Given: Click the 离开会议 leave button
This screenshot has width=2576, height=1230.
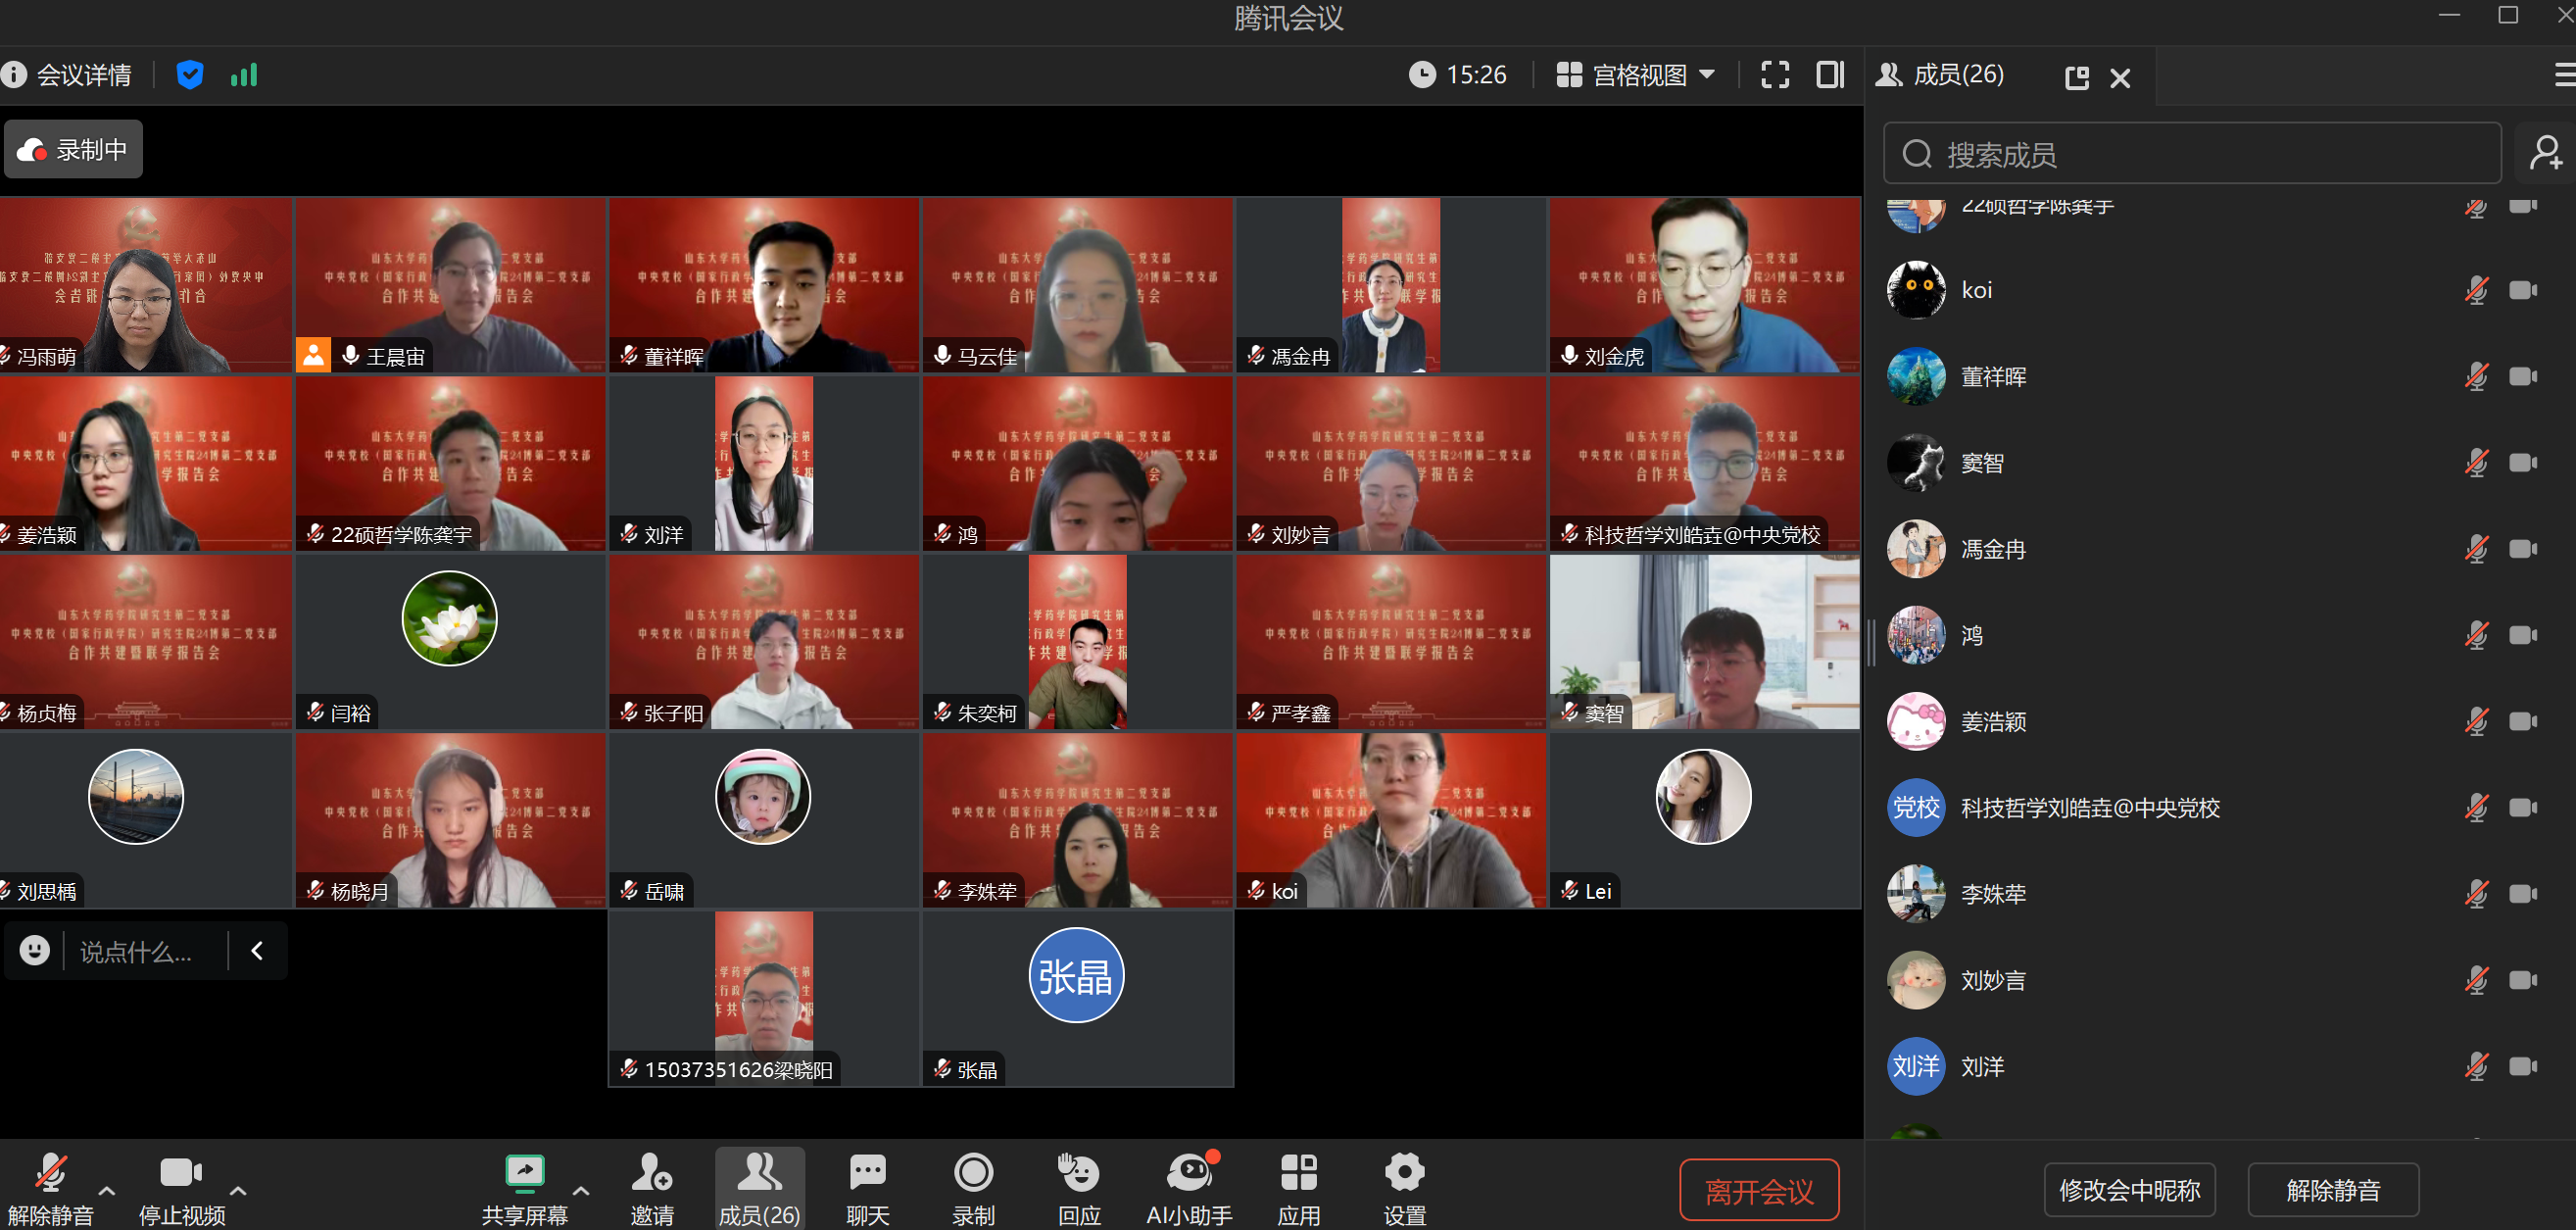Looking at the screenshot, I should (1759, 1190).
